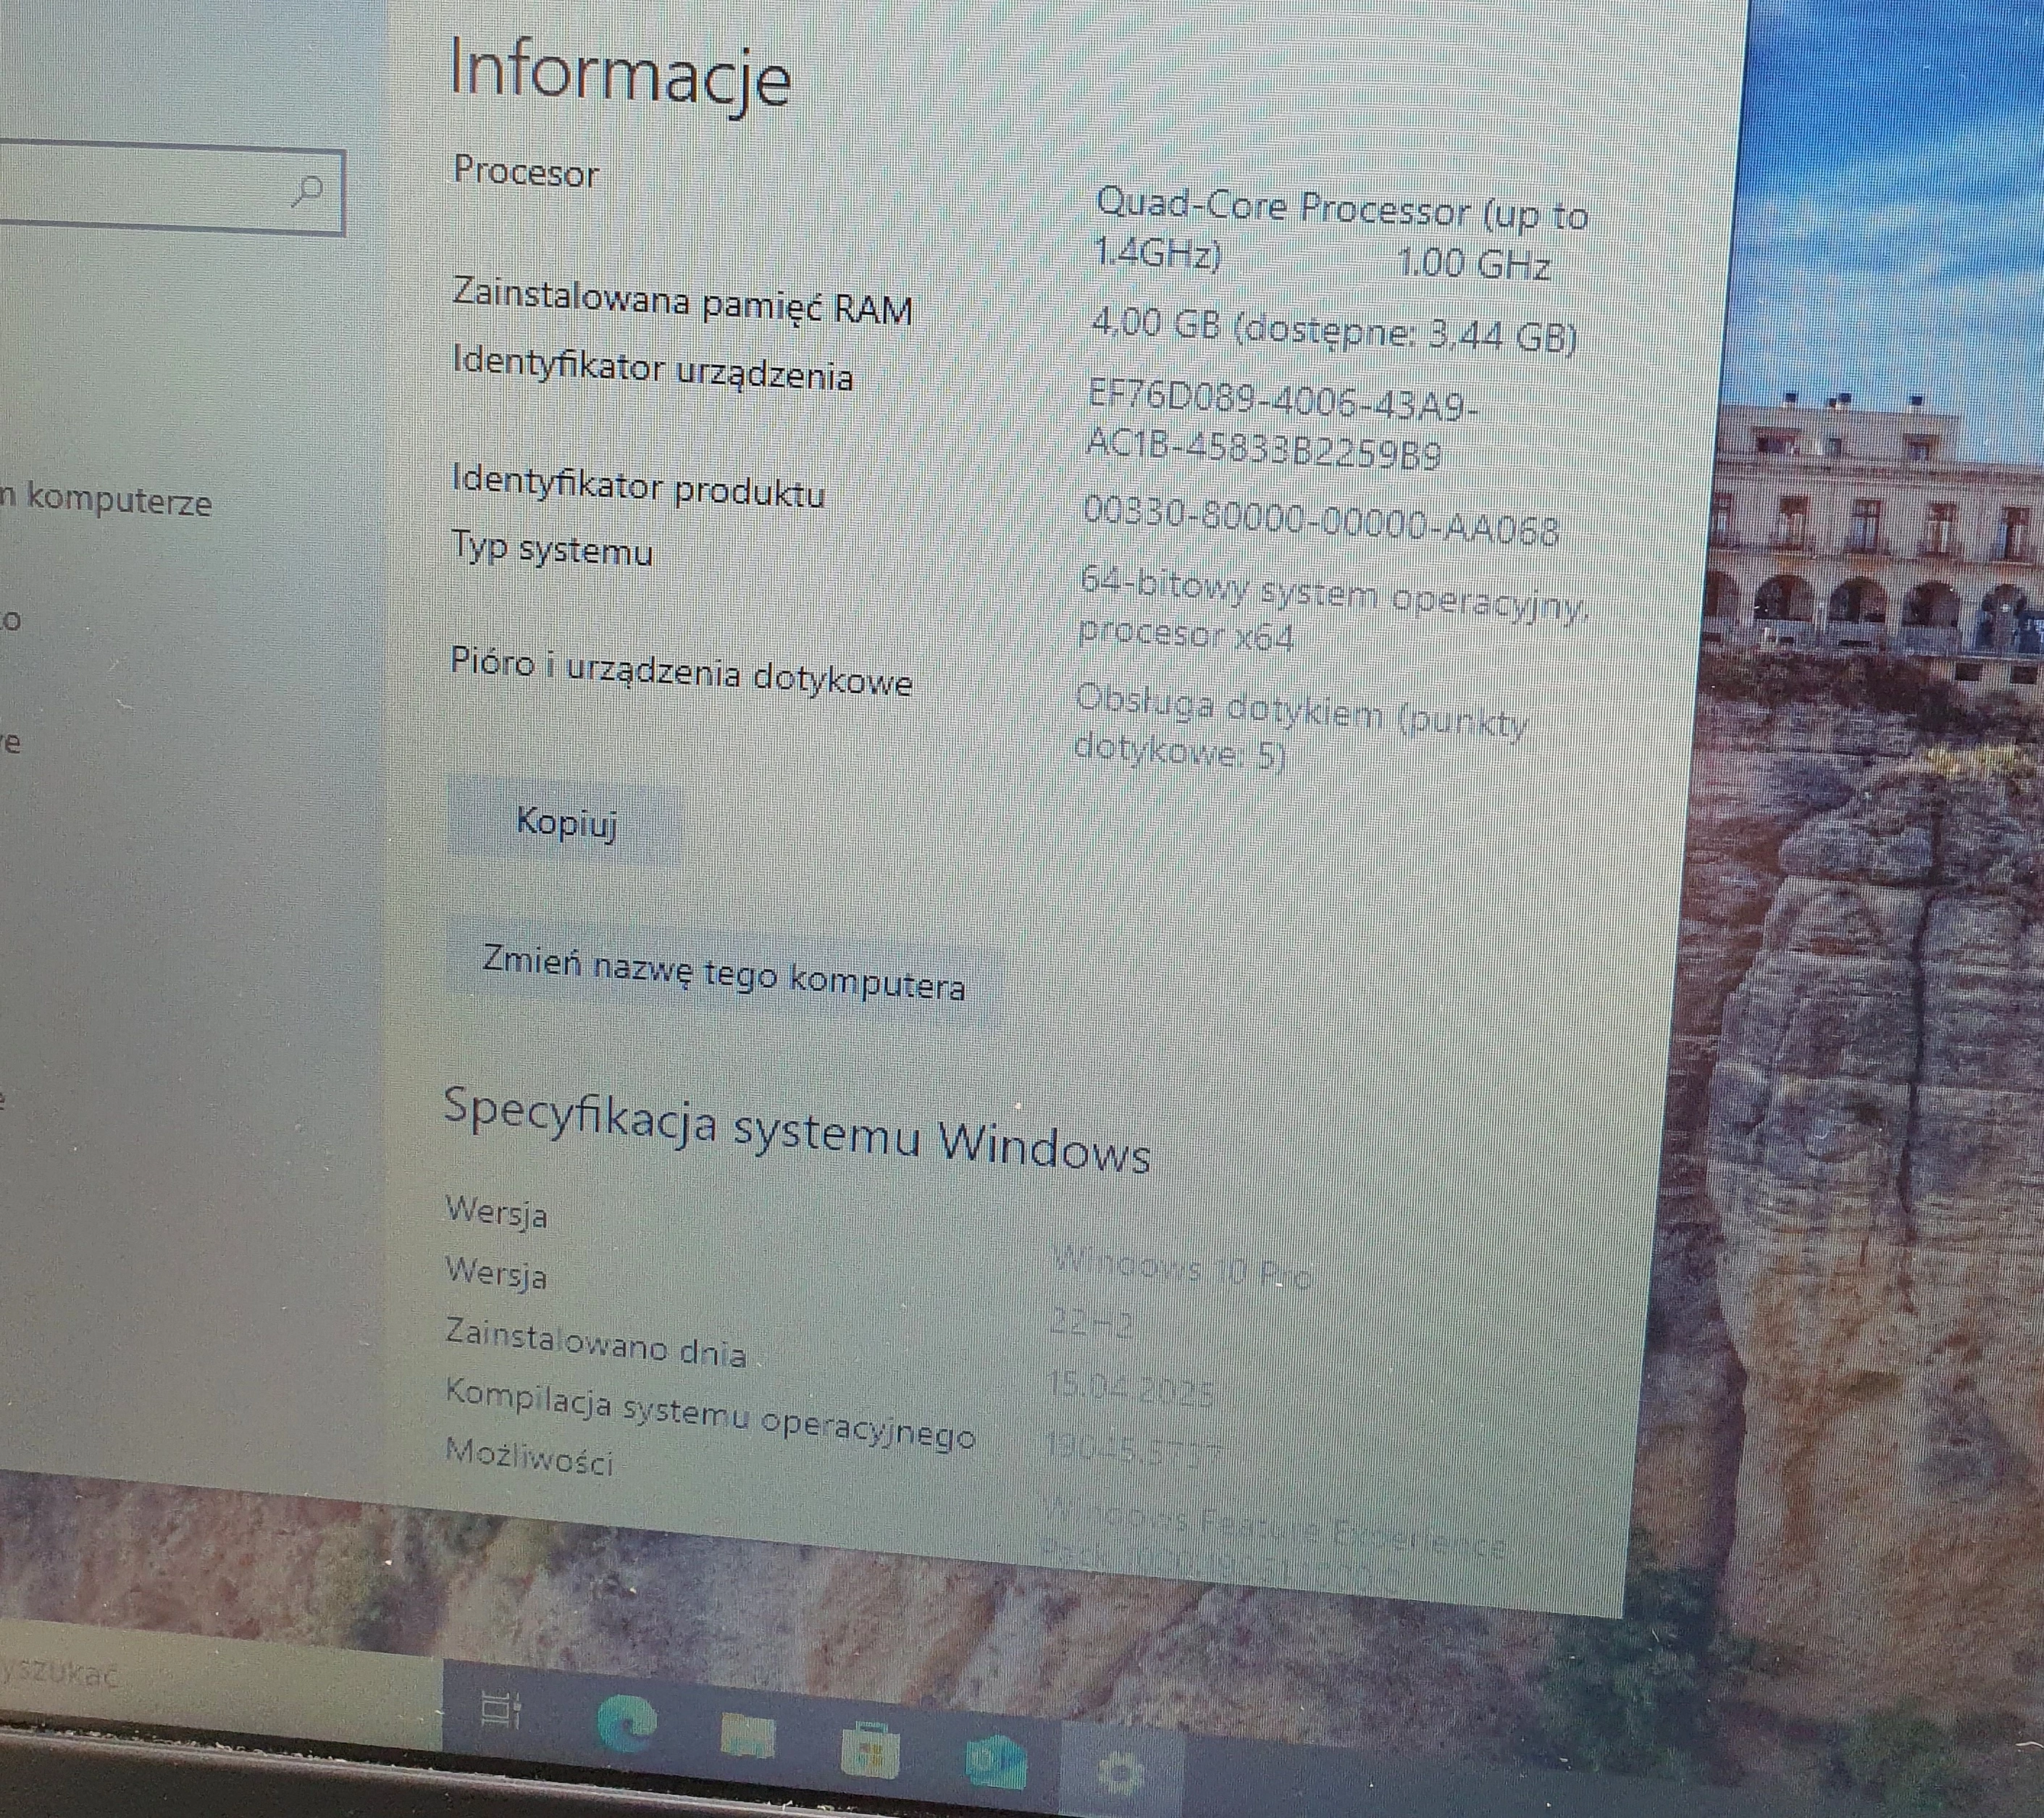Viewport: 2044px width, 1818px height.
Task: Select the Identyfikator produktu label
Action: coord(639,486)
